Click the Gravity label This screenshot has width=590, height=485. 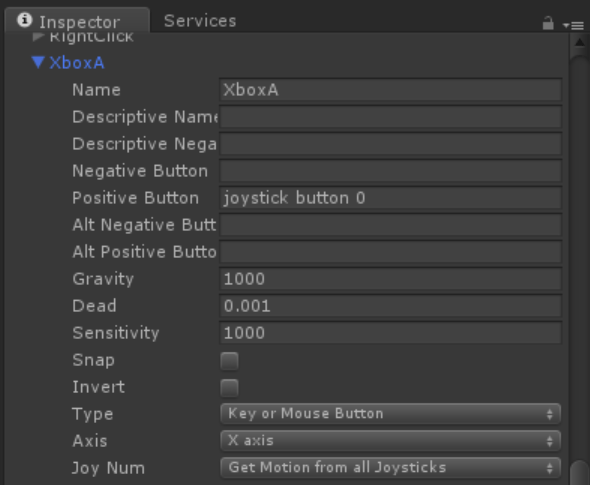(103, 279)
